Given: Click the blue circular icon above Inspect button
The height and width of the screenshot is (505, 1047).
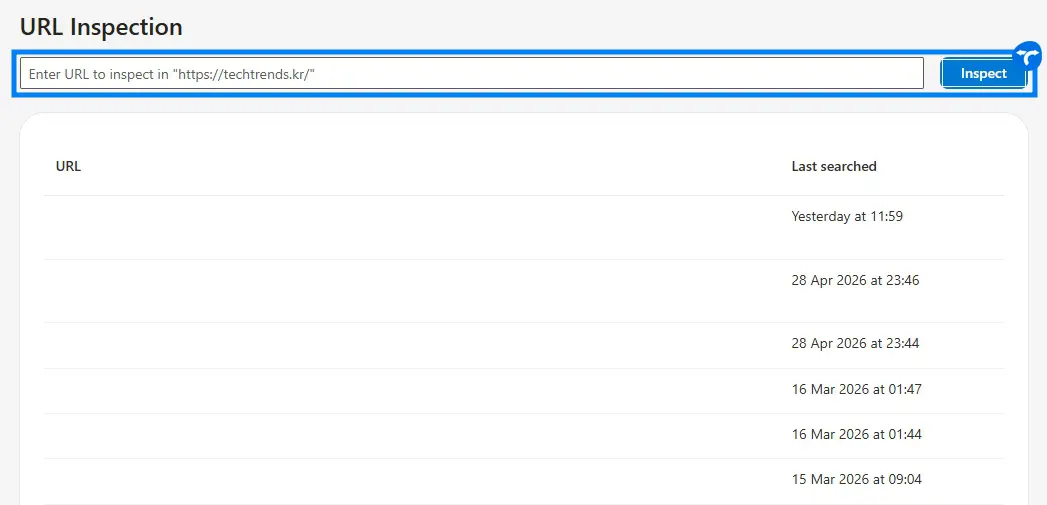Looking at the screenshot, I should (1027, 55).
